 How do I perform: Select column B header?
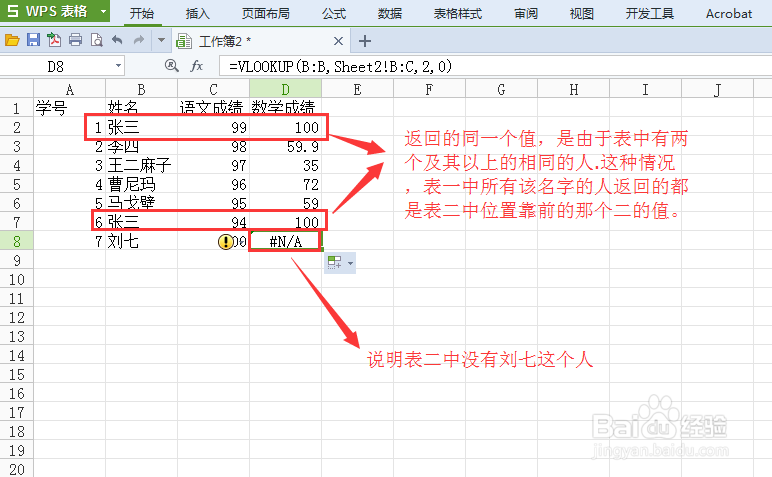[141, 89]
